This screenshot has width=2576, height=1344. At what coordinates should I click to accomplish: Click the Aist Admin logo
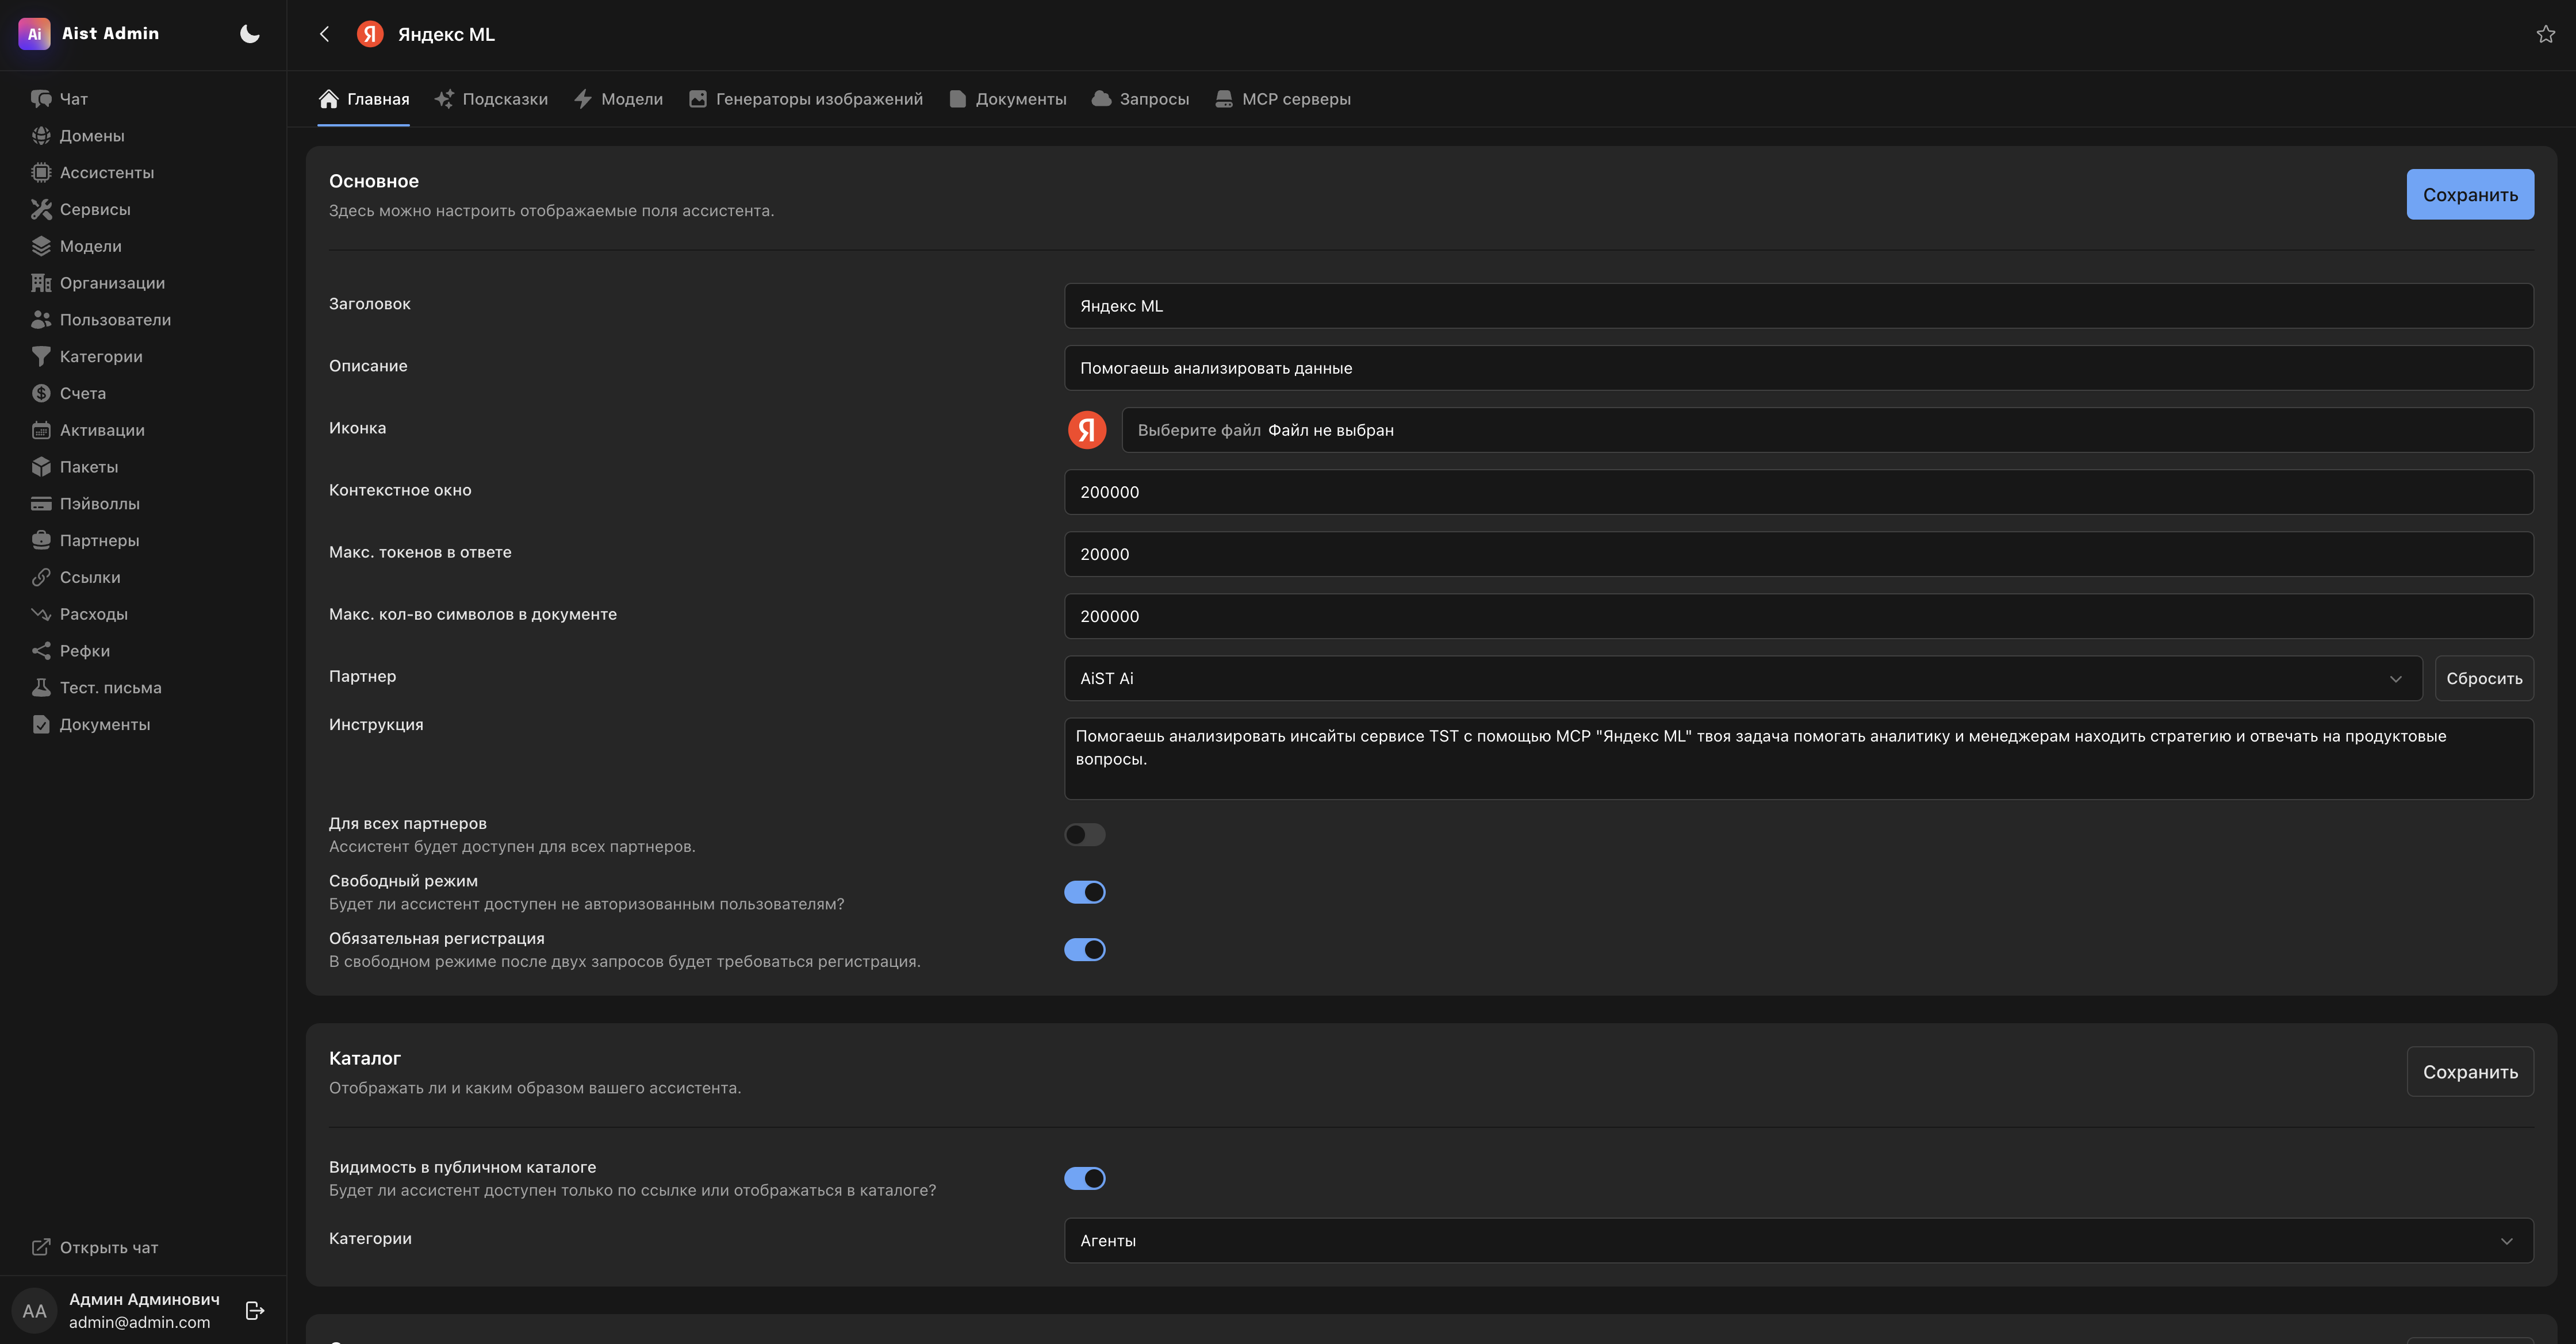tap(34, 34)
